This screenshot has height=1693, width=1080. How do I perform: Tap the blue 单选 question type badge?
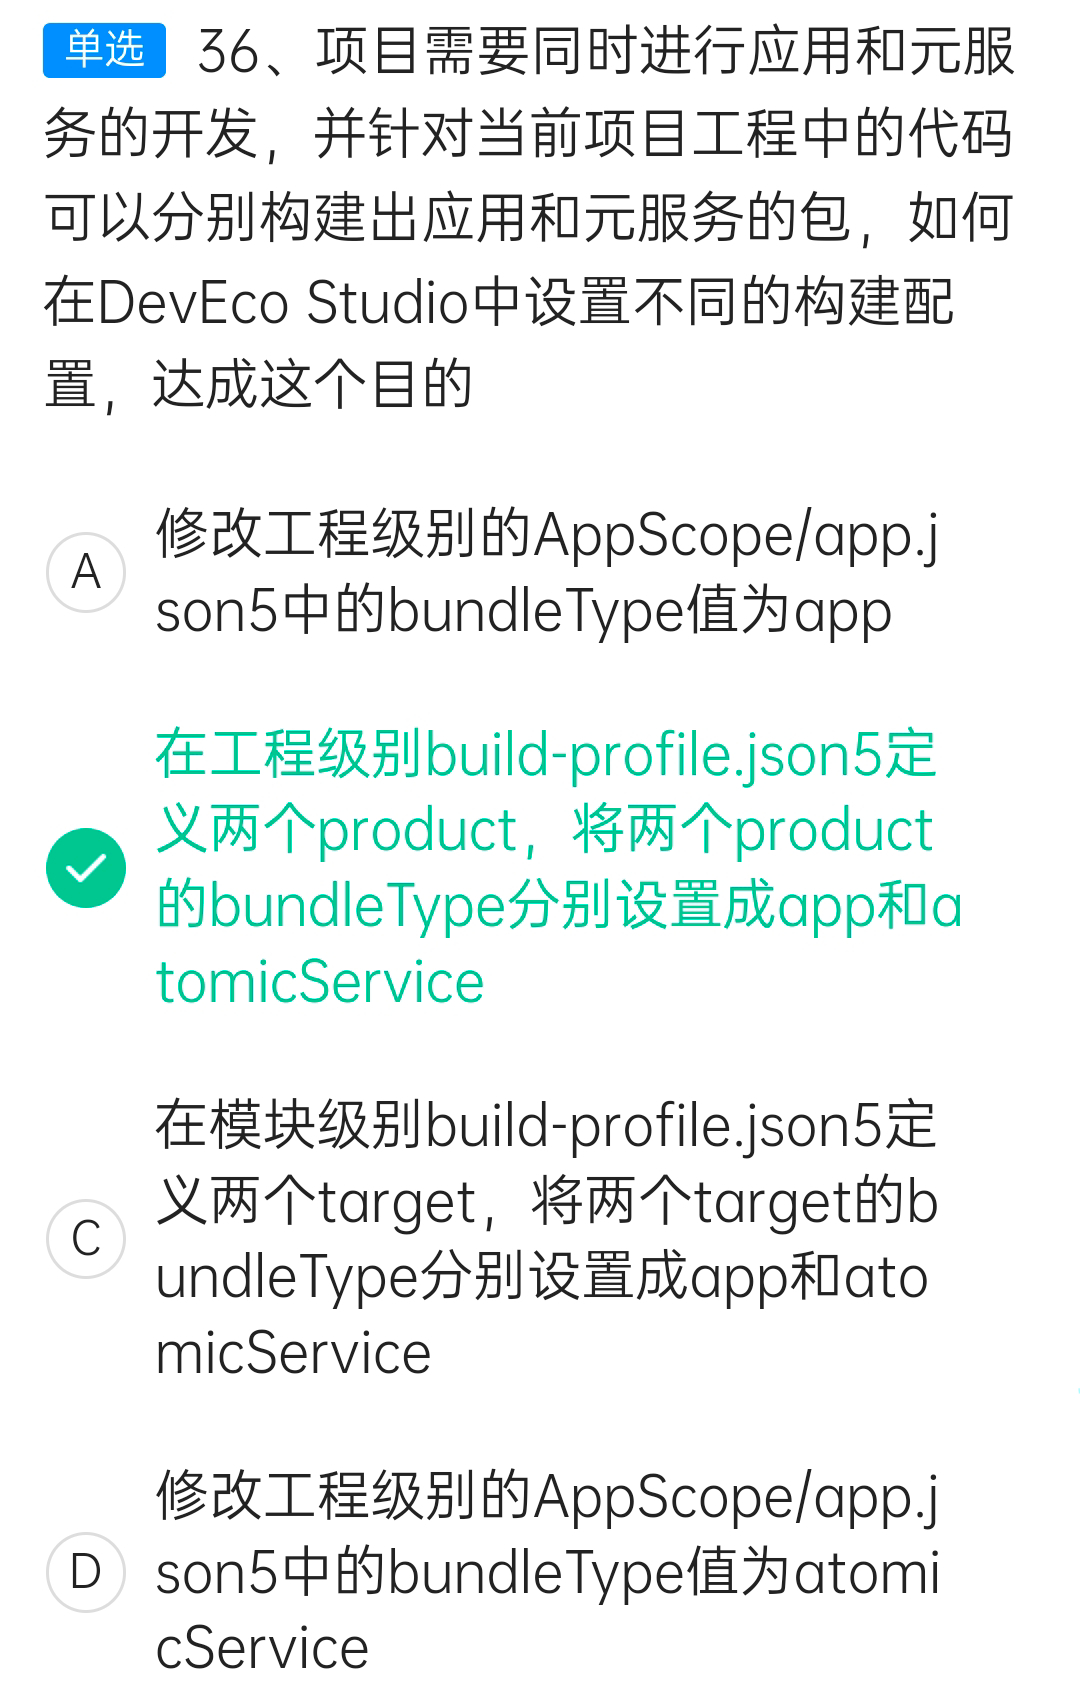point(104,49)
